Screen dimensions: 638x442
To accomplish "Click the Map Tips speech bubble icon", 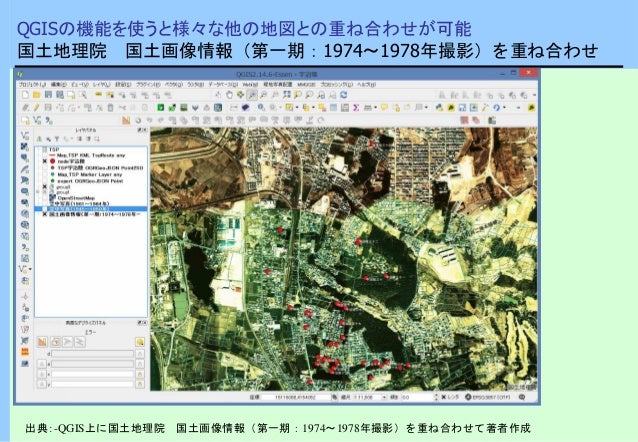I will click(384, 108).
